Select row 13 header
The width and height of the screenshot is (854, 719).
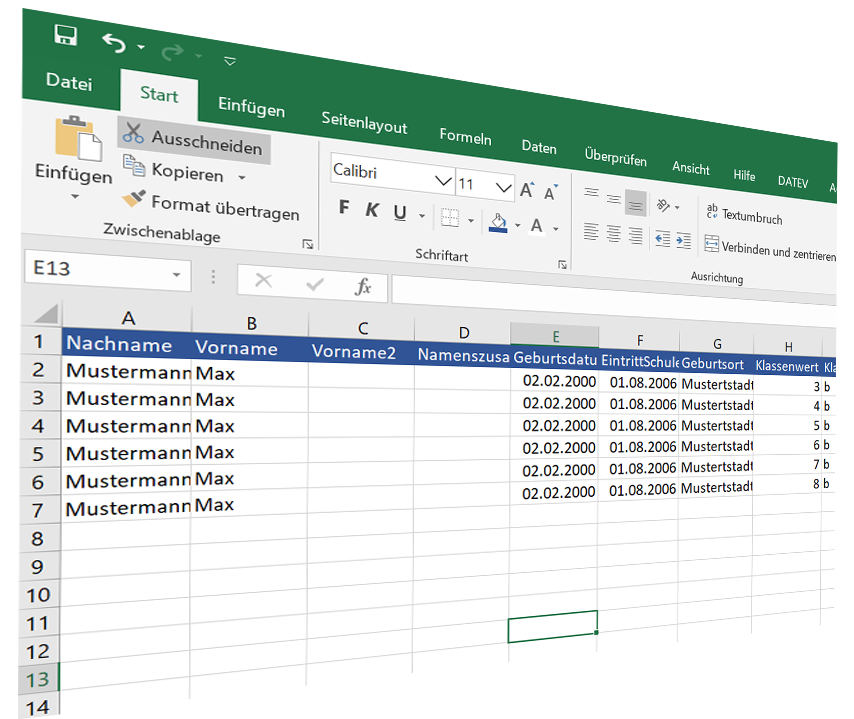(x=38, y=679)
